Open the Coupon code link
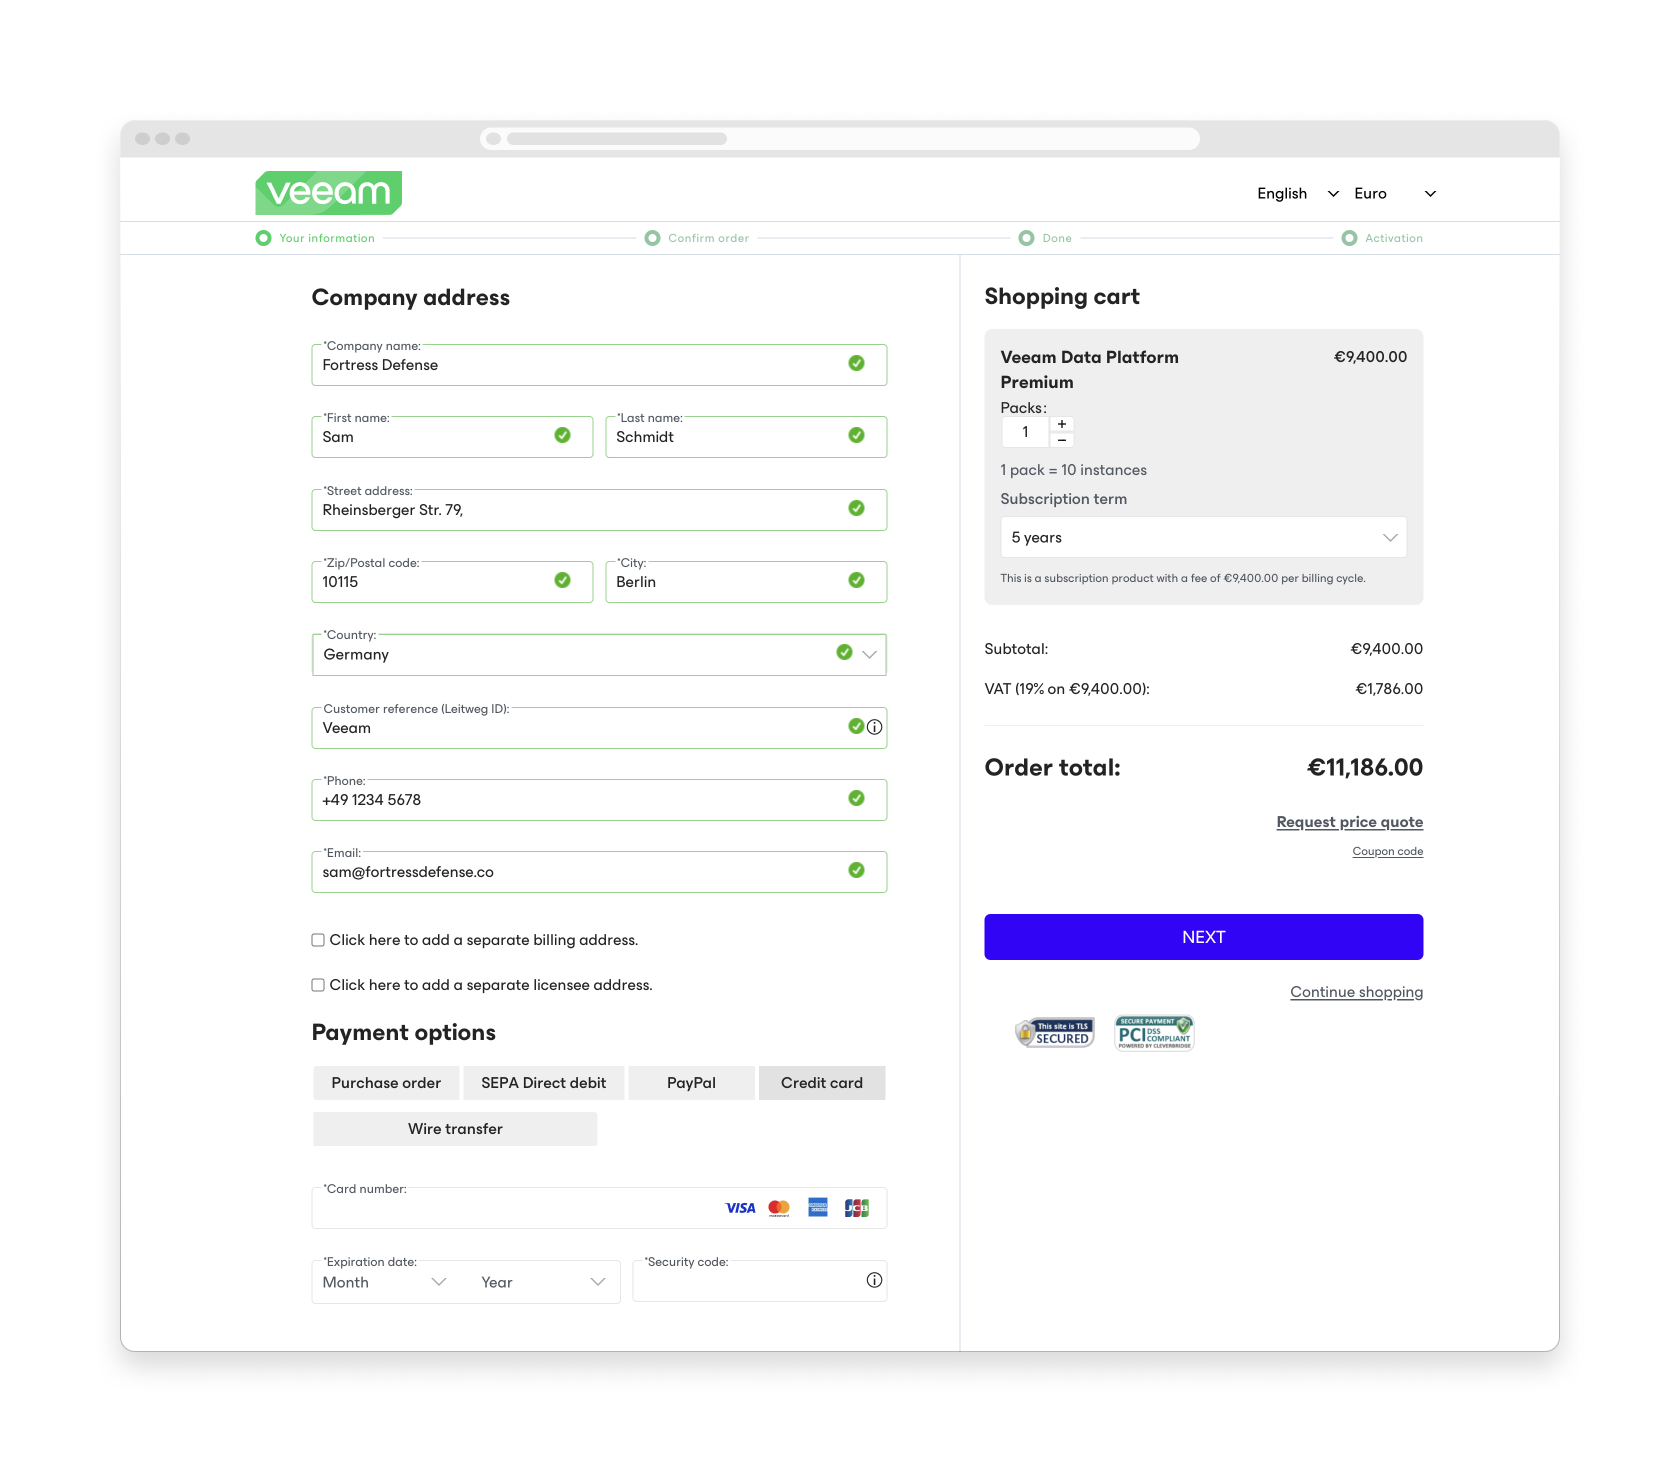The width and height of the screenshot is (1680, 1472). click(x=1387, y=852)
